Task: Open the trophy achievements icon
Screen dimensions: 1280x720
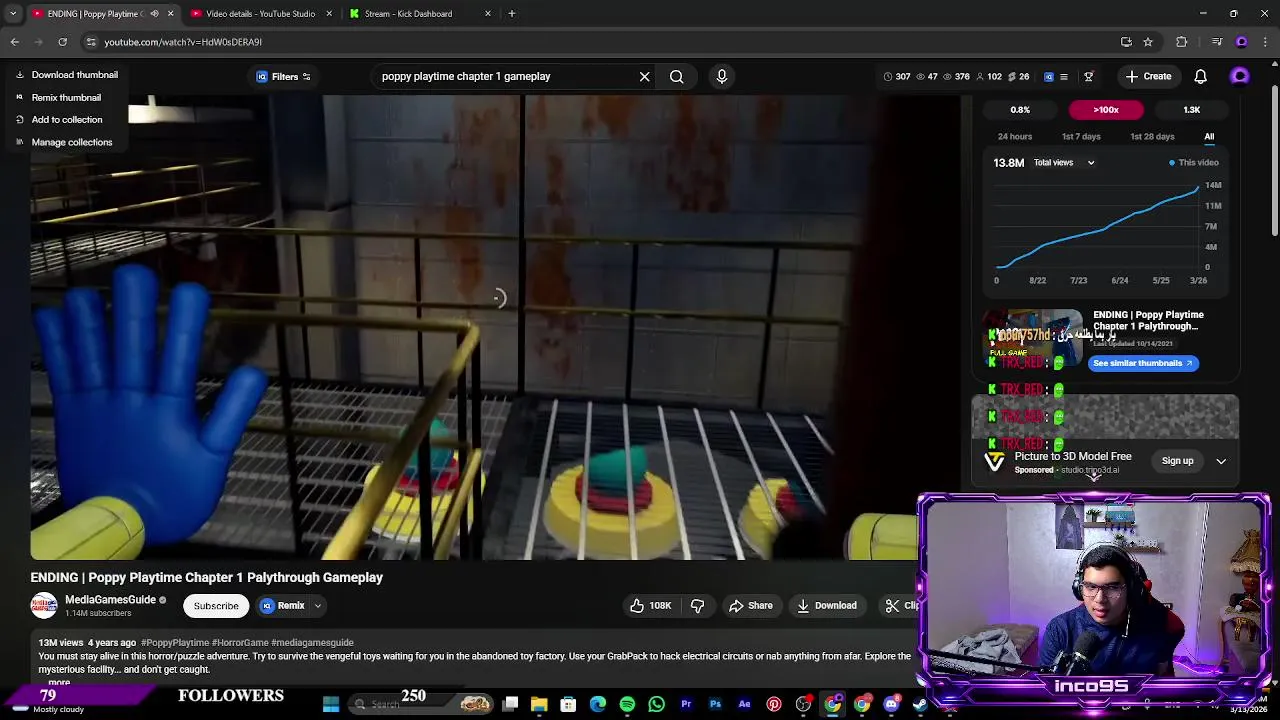Action: pos(1089,76)
